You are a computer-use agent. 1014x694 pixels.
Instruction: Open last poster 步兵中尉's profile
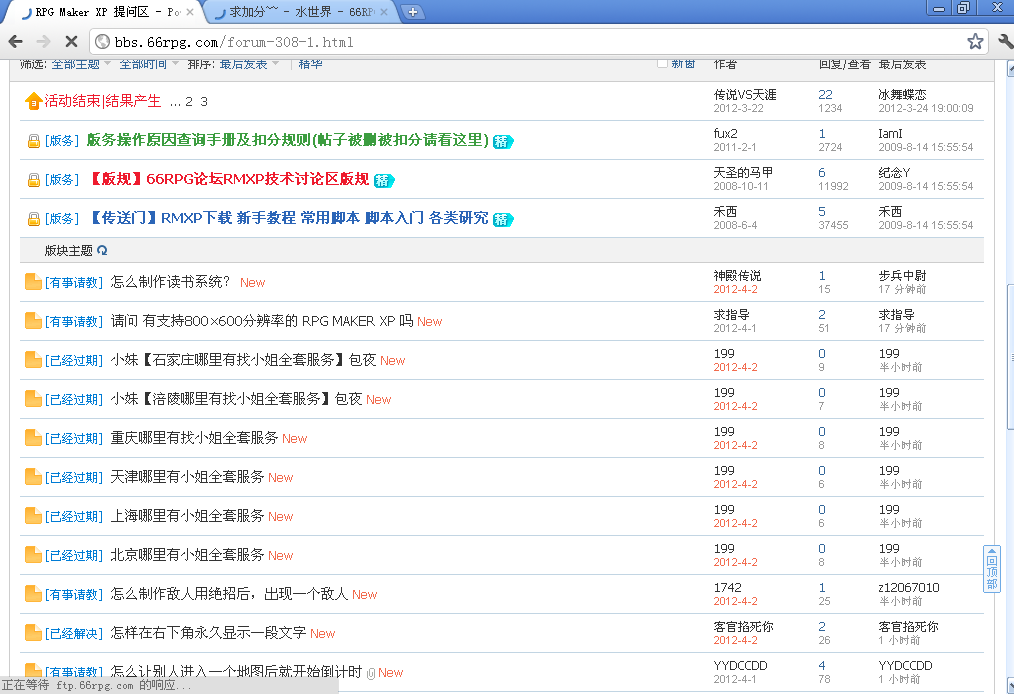pyautogui.click(x=902, y=276)
